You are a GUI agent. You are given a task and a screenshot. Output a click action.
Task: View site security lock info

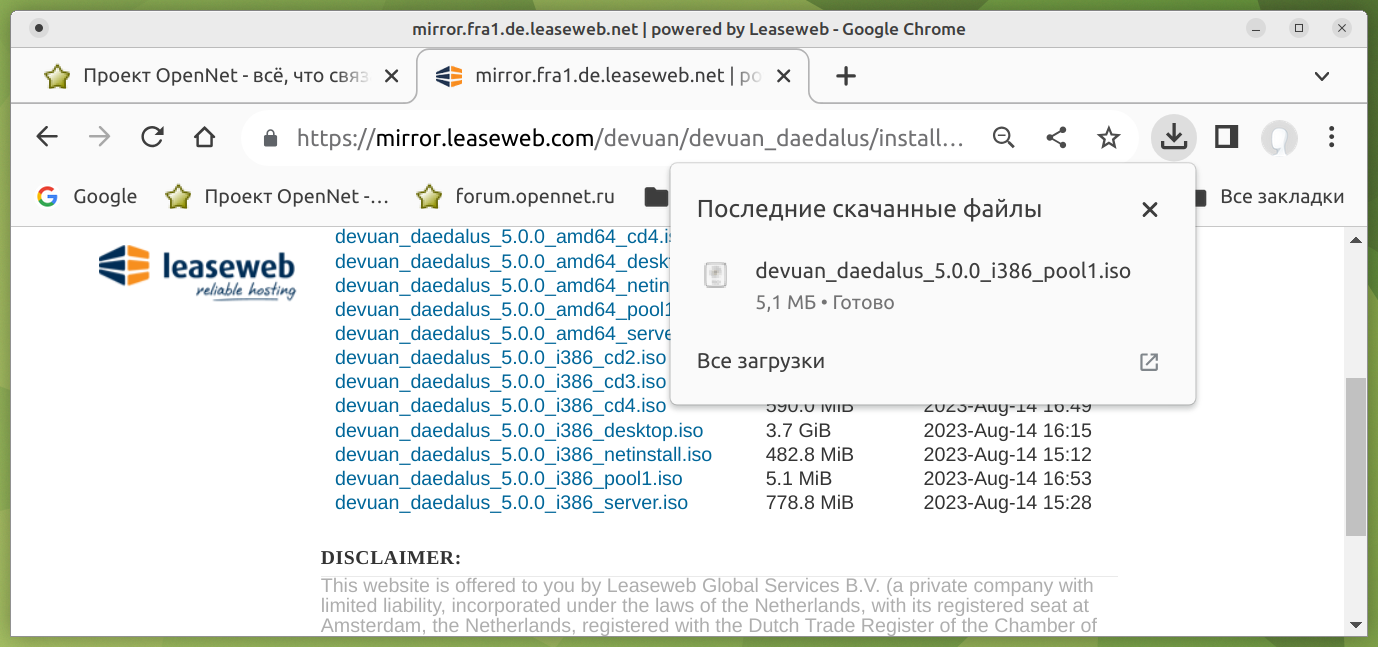(270, 138)
